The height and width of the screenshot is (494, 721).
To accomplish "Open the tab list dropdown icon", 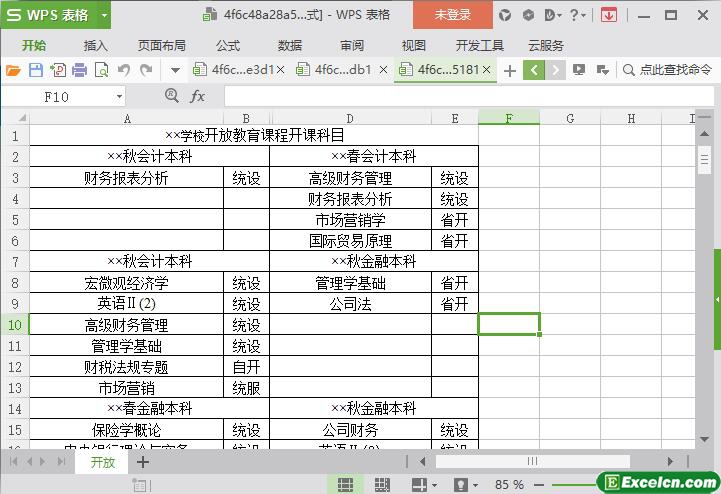I will (x=602, y=70).
